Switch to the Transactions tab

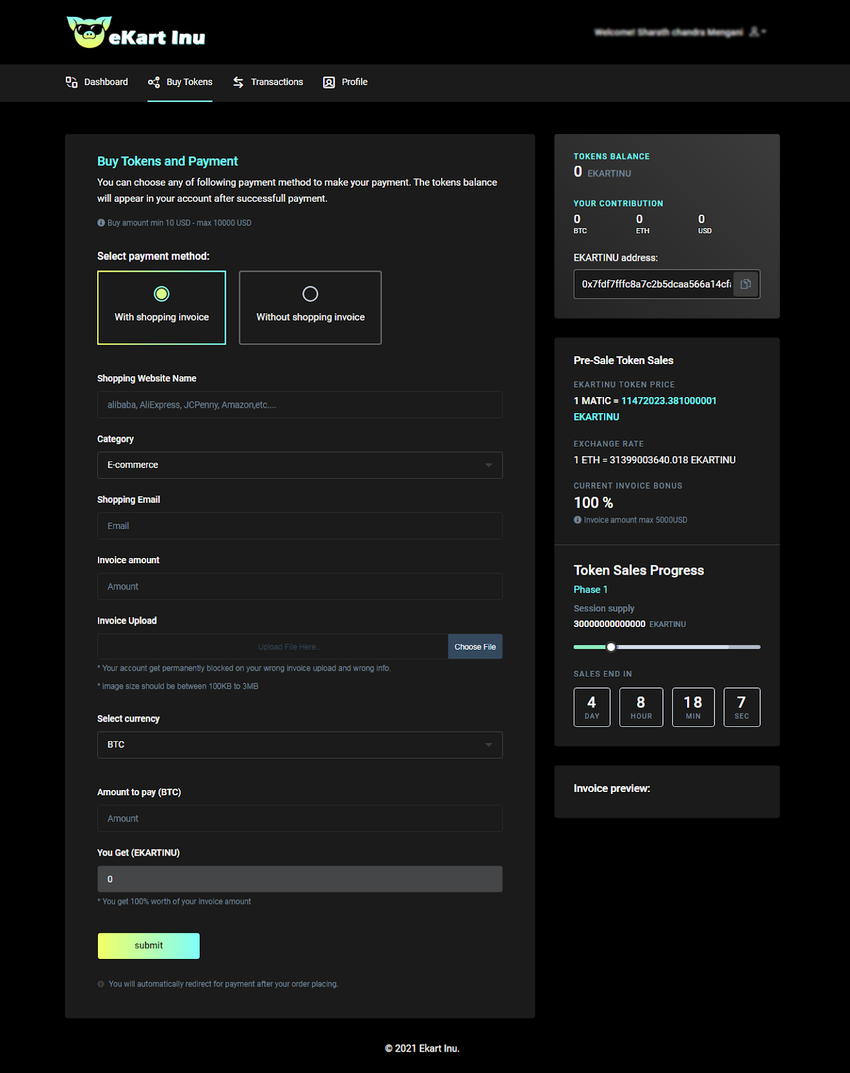point(268,82)
